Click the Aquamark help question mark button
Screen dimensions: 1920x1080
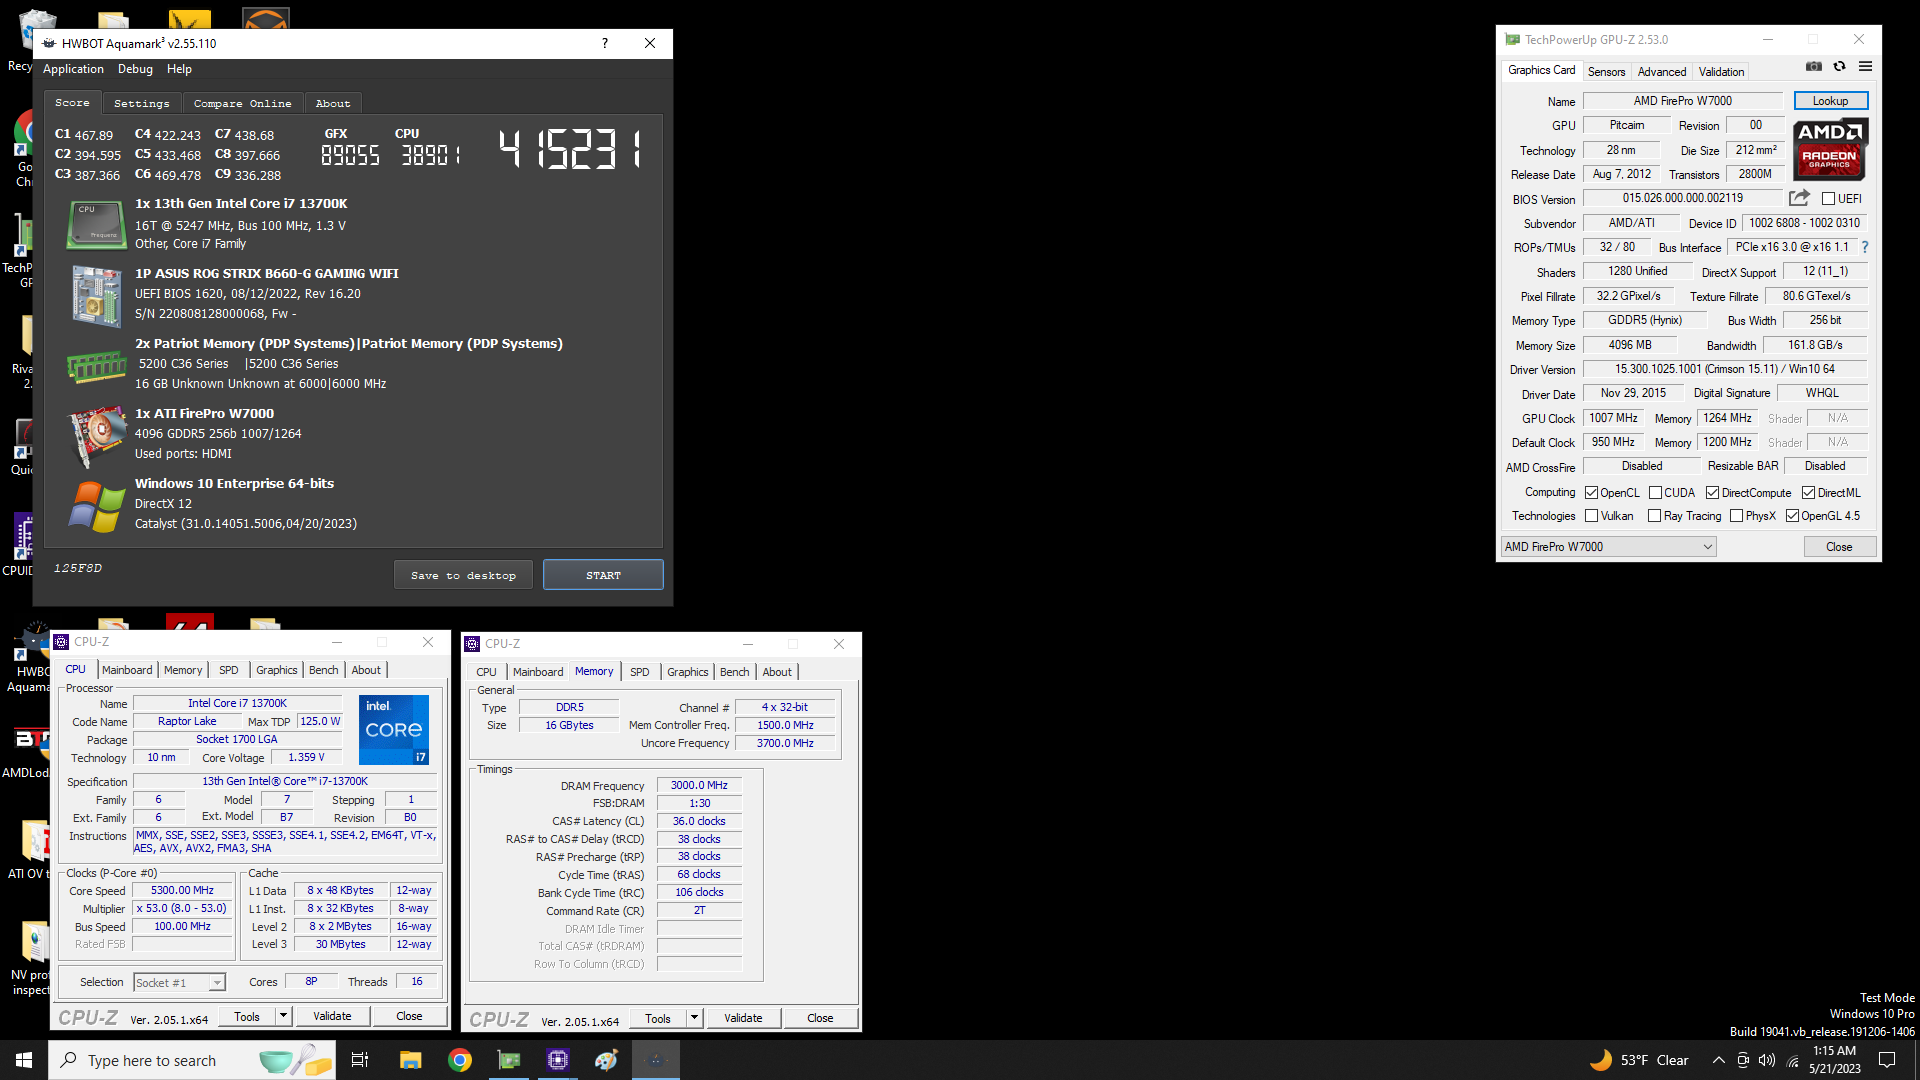tap(604, 43)
